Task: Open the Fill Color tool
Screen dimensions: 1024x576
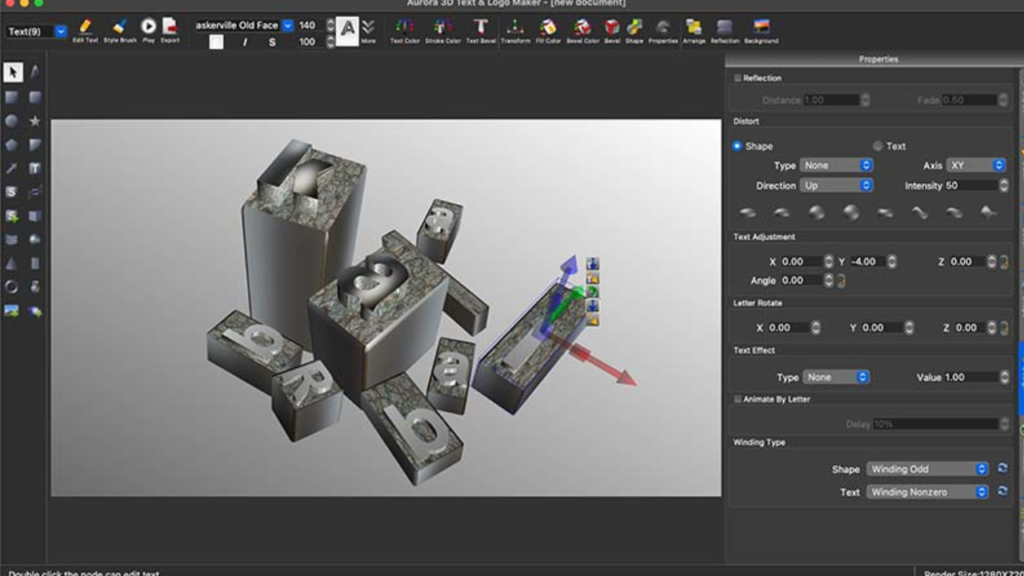Action: click(x=548, y=29)
